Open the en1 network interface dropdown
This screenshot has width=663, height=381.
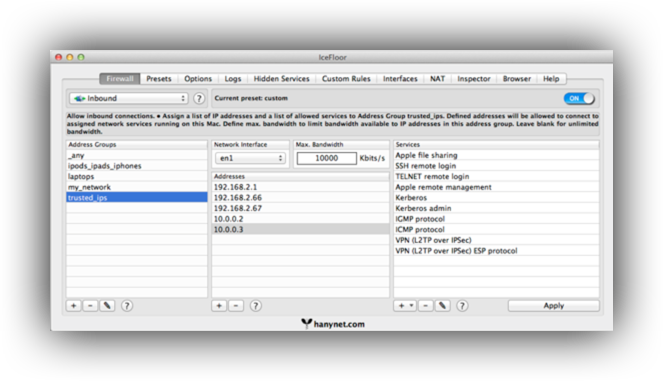(250, 158)
